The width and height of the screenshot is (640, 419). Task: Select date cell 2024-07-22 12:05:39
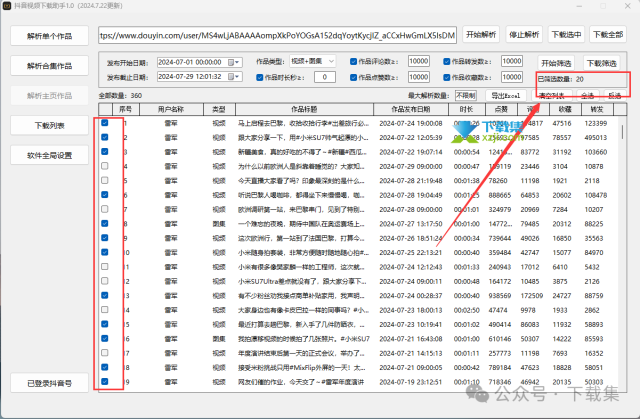point(411,137)
